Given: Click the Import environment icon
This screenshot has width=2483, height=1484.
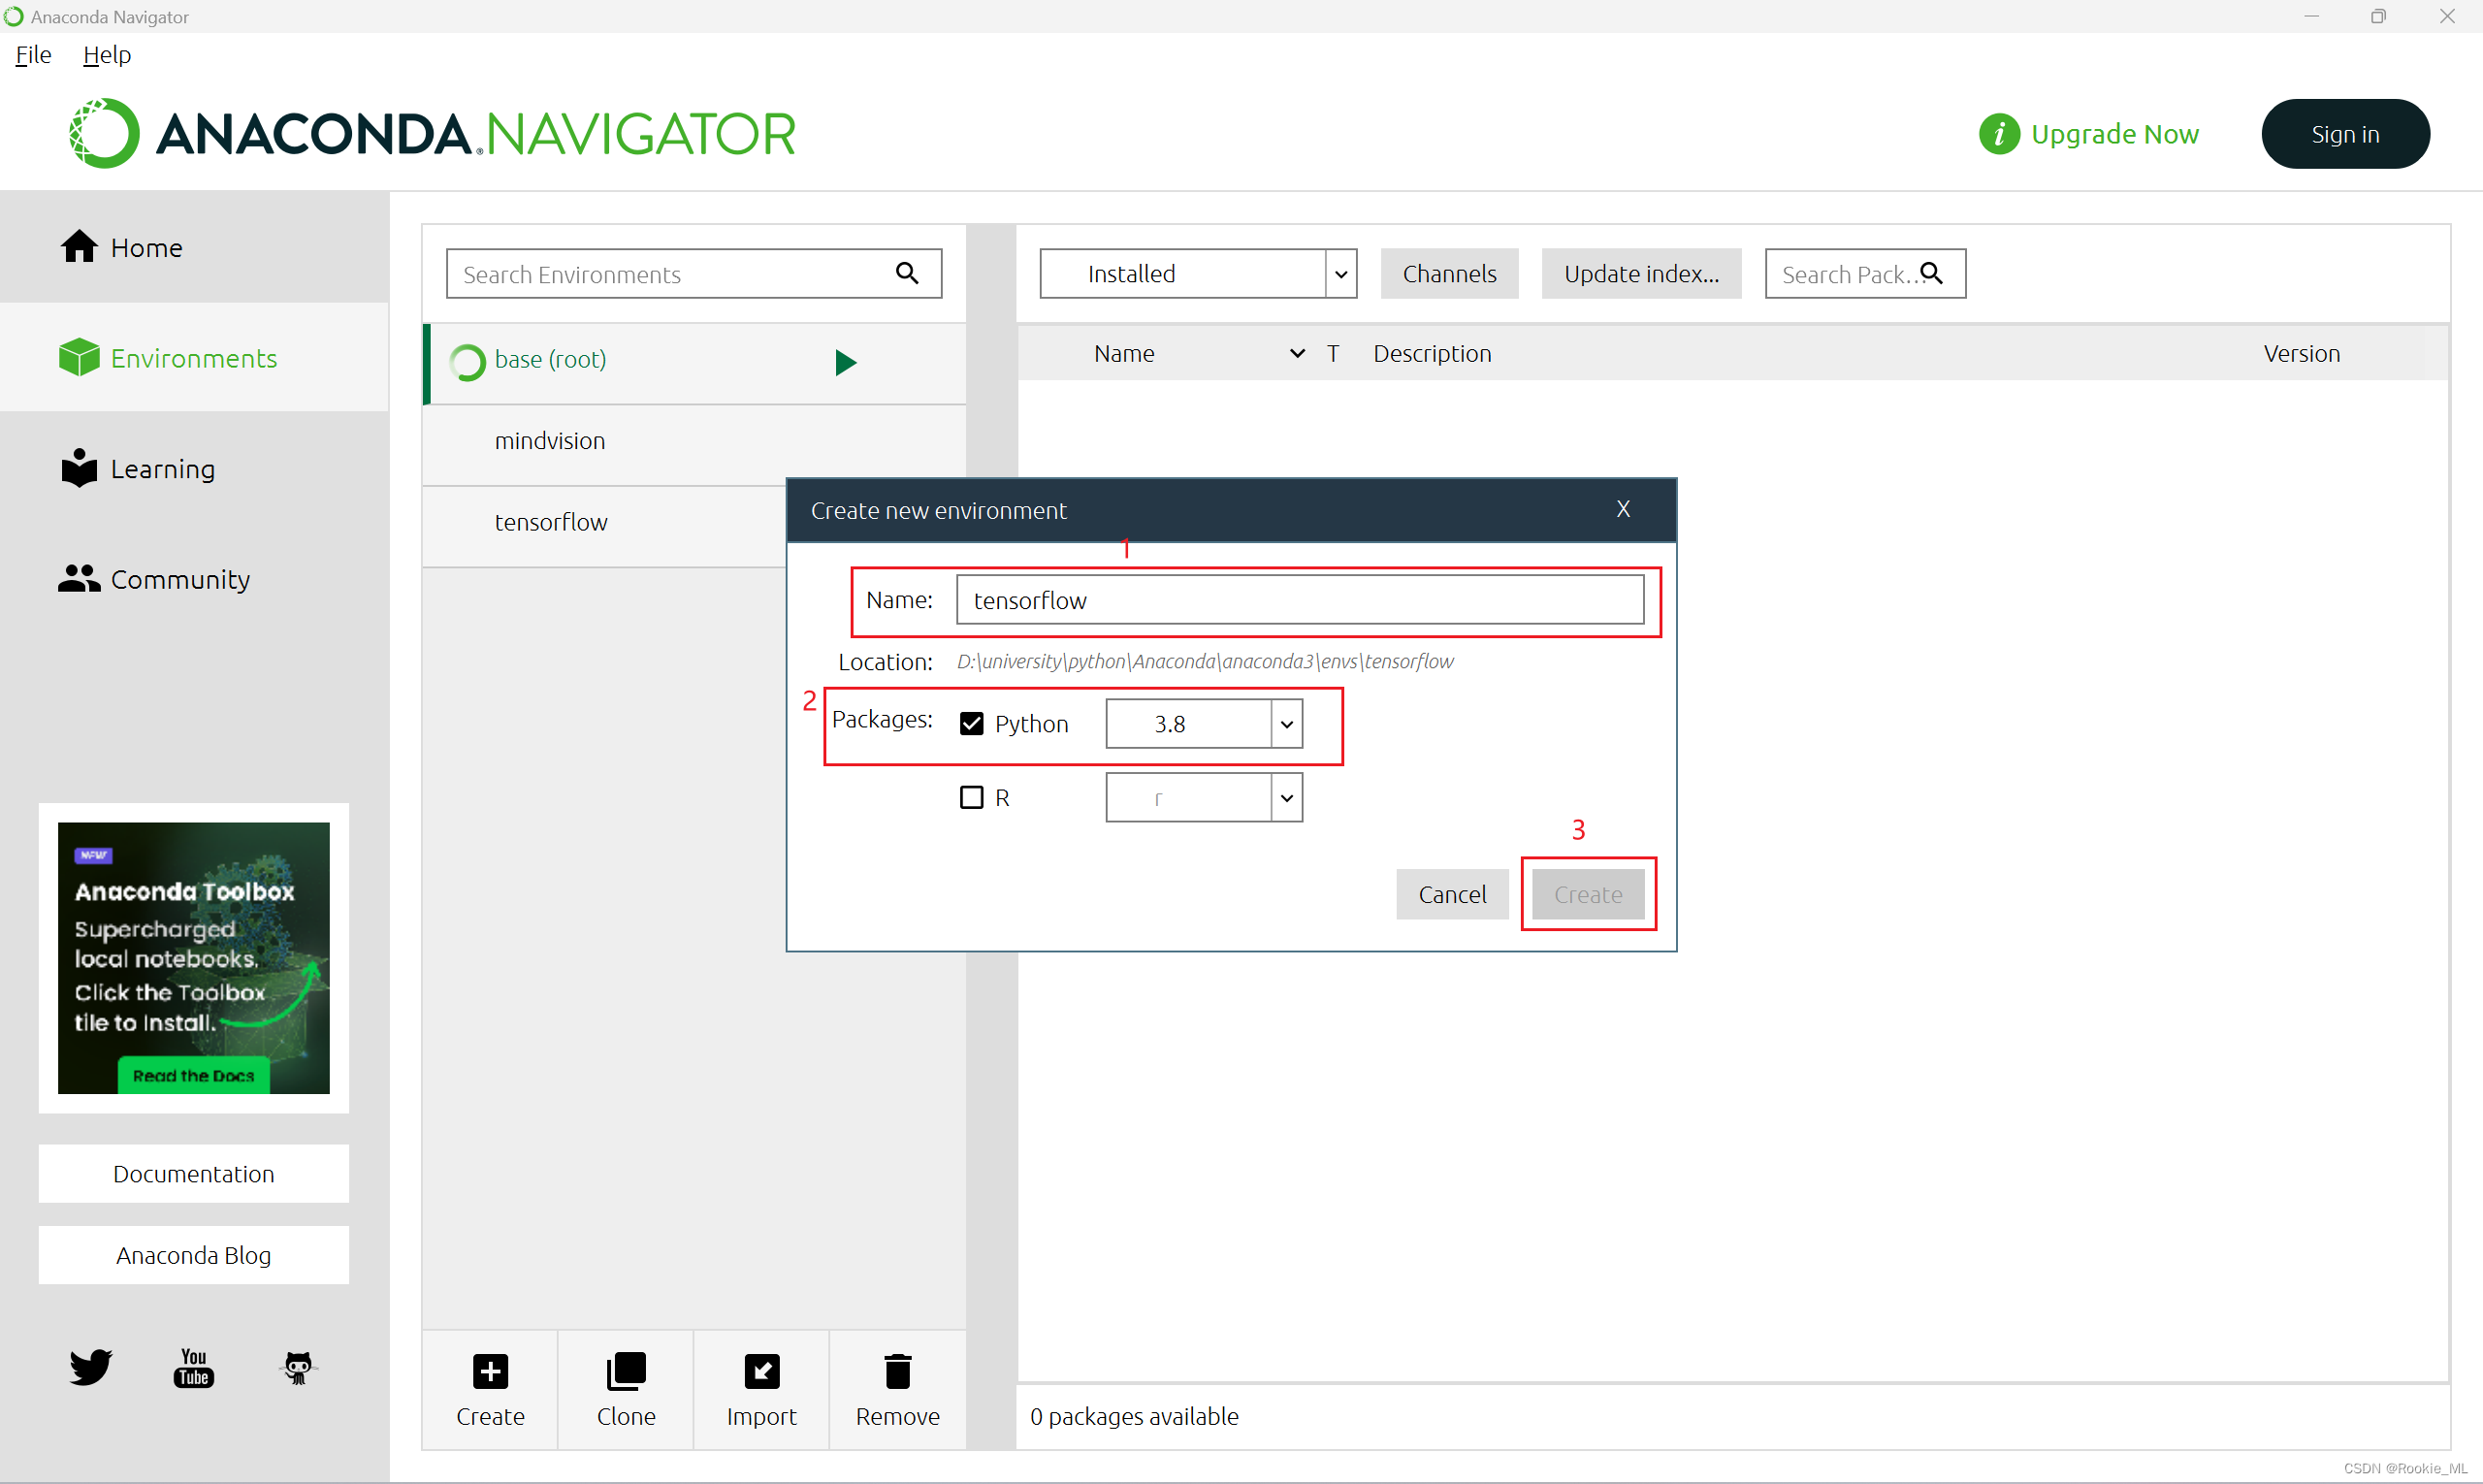Looking at the screenshot, I should [x=761, y=1371].
